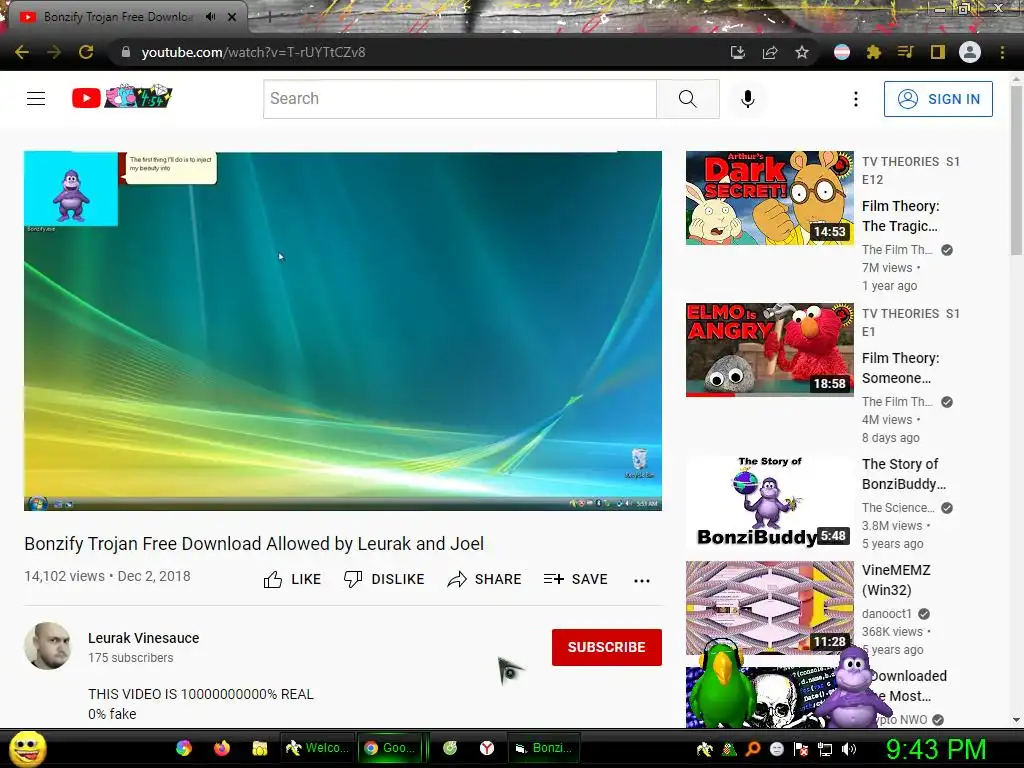Click the tray network icon
This screenshot has width=1024, height=768.
click(x=825, y=749)
